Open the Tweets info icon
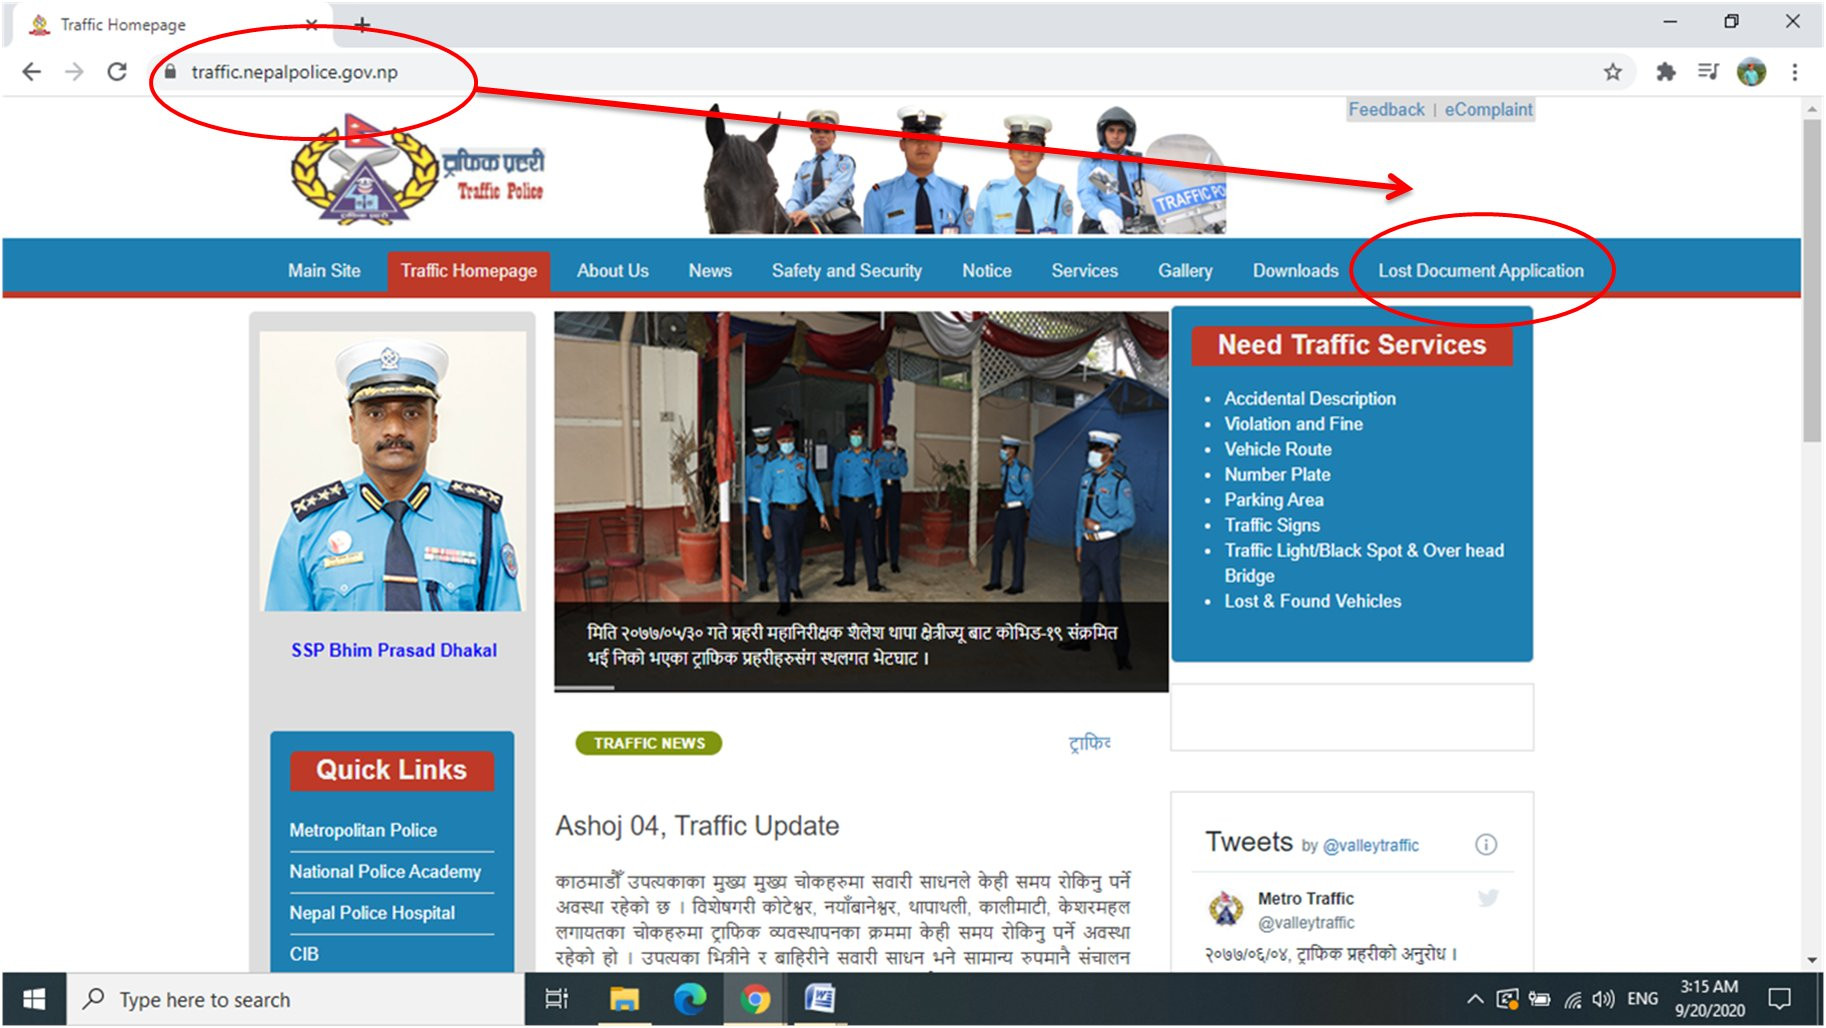This screenshot has width=1826, height=1028. click(x=1486, y=845)
